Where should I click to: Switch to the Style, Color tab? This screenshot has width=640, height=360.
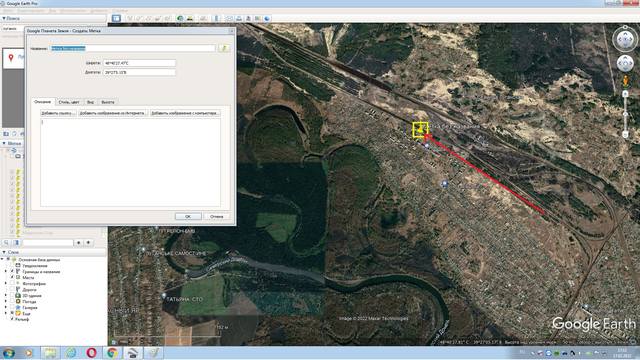click(69, 102)
